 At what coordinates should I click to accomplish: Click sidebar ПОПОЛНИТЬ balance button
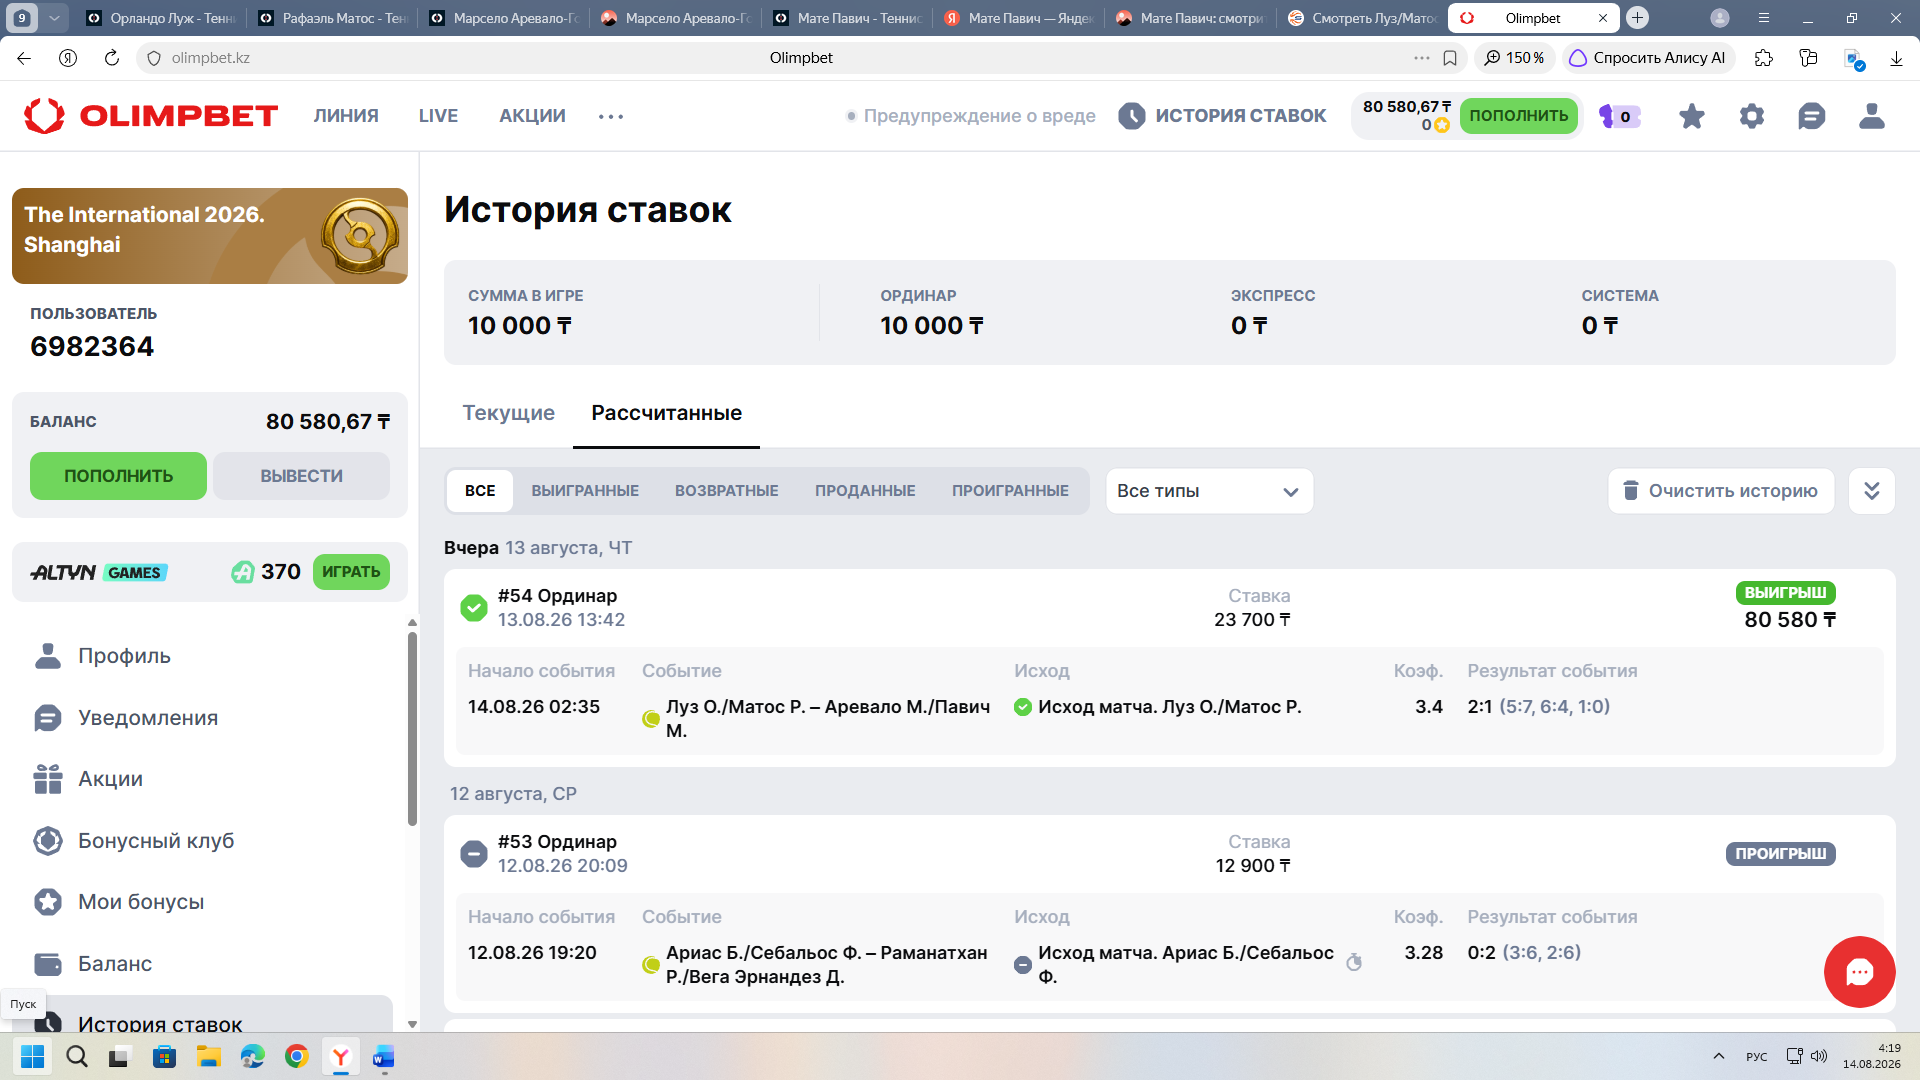(x=118, y=476)
